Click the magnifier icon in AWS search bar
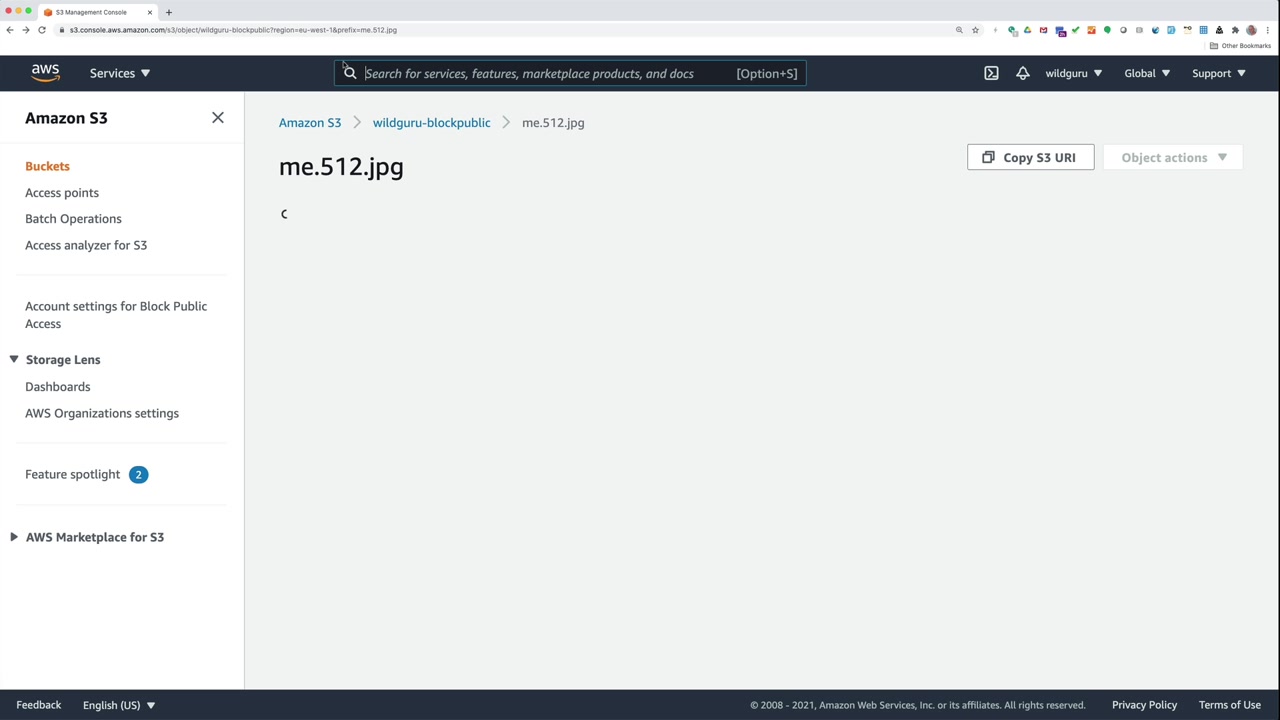The width and height of the screenshot is (1280, 720). pos(350,73)
